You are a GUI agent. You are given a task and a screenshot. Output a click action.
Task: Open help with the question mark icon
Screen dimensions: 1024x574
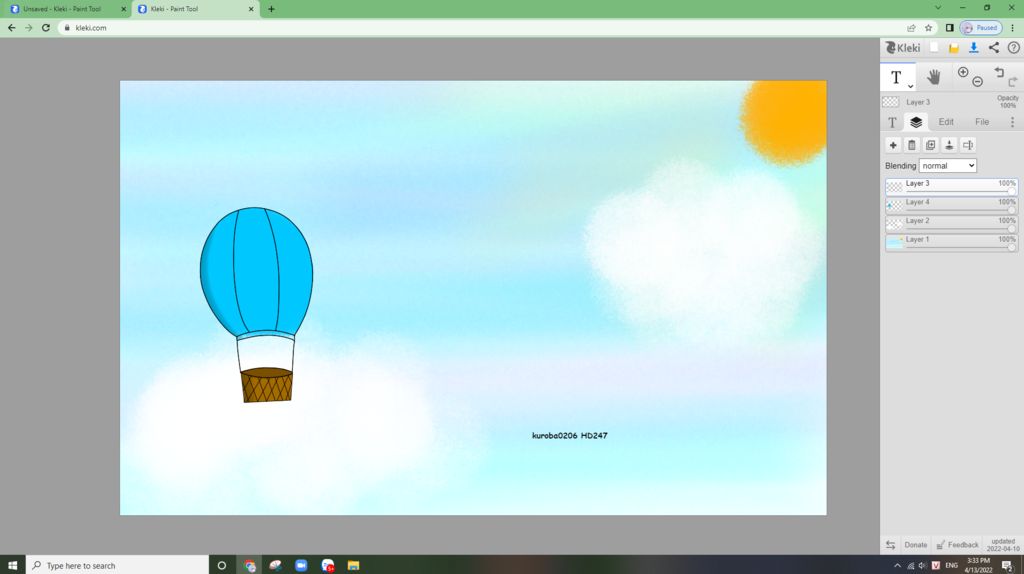point(1013,48)
